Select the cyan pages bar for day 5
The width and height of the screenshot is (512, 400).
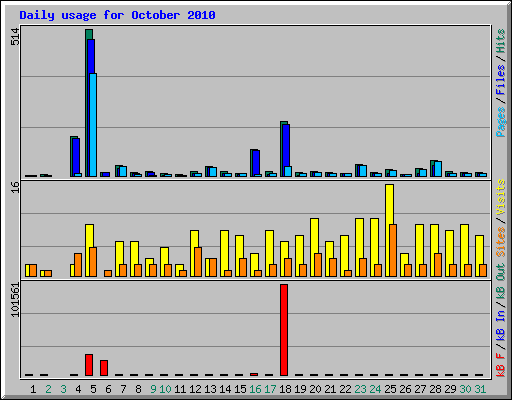tap(93, 125)
